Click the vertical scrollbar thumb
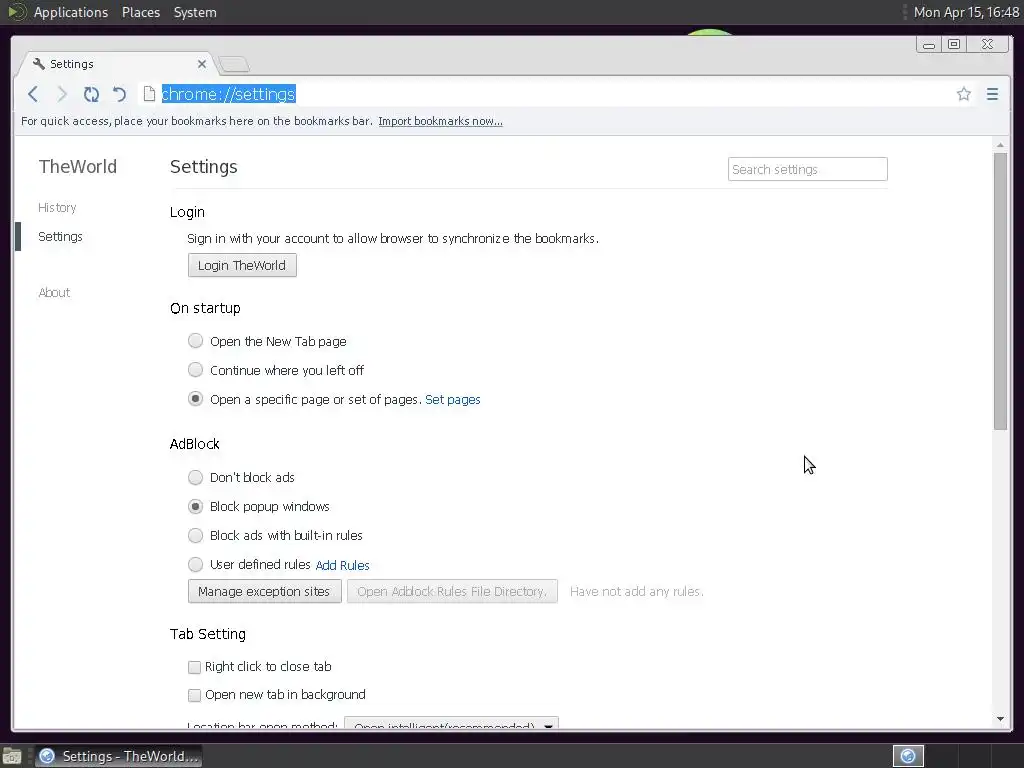This screenshot has width=1024, height=768. [1000, 291]
